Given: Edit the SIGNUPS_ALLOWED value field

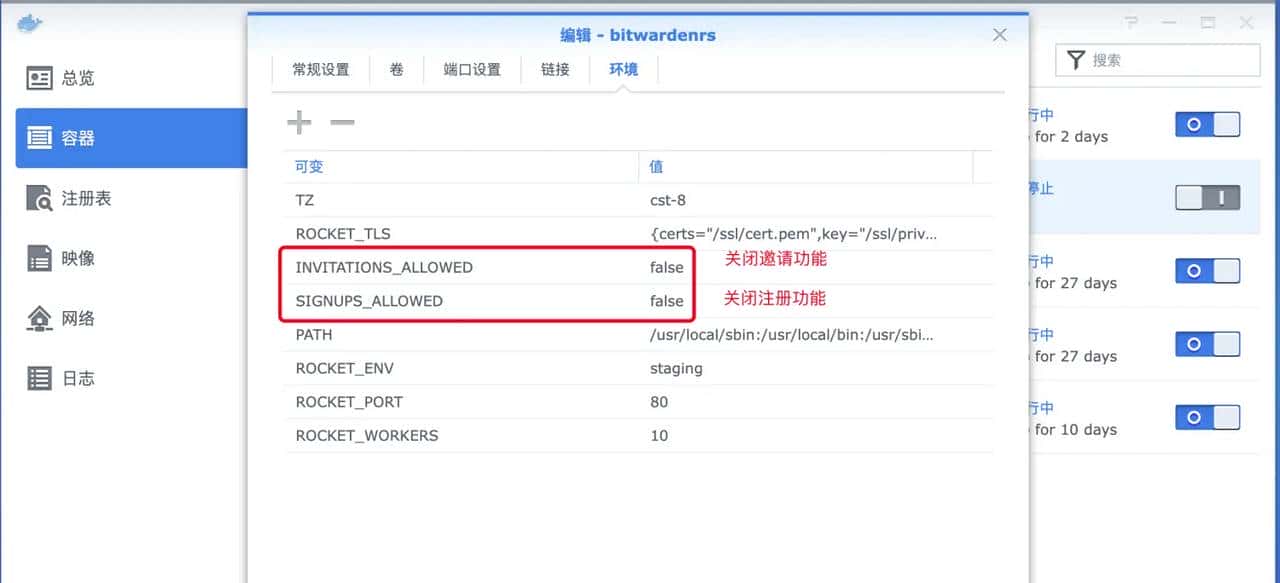Looking at the screenshot, I should (x=666, y=300).
